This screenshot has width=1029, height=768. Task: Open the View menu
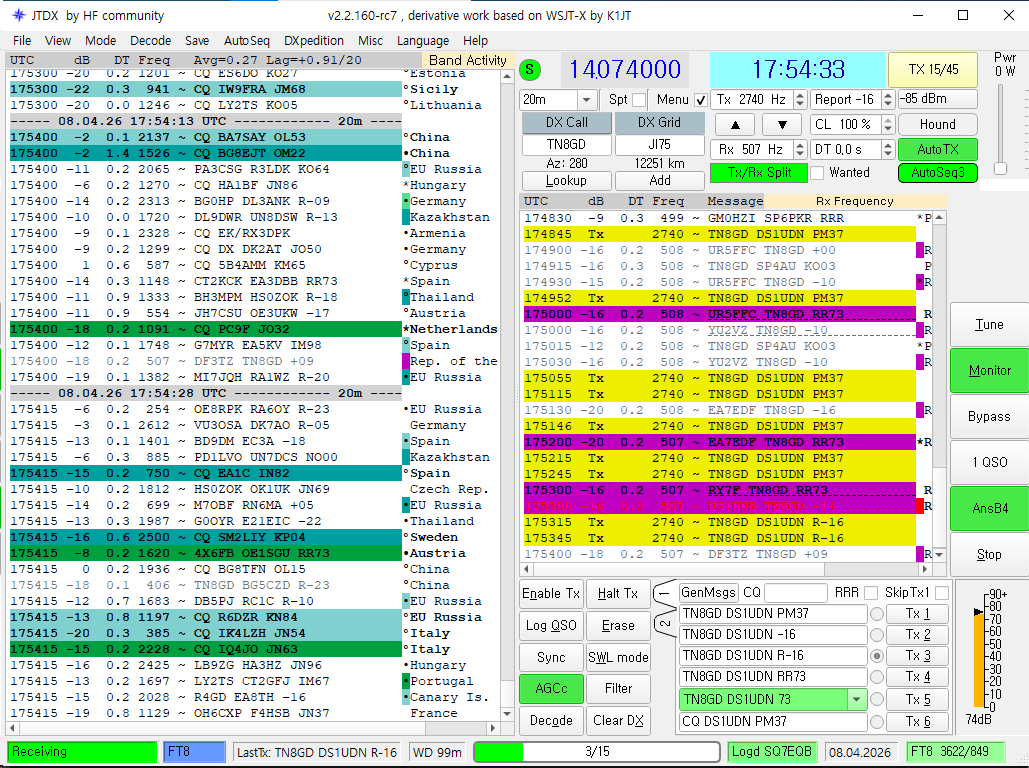(x=58, y=41)
